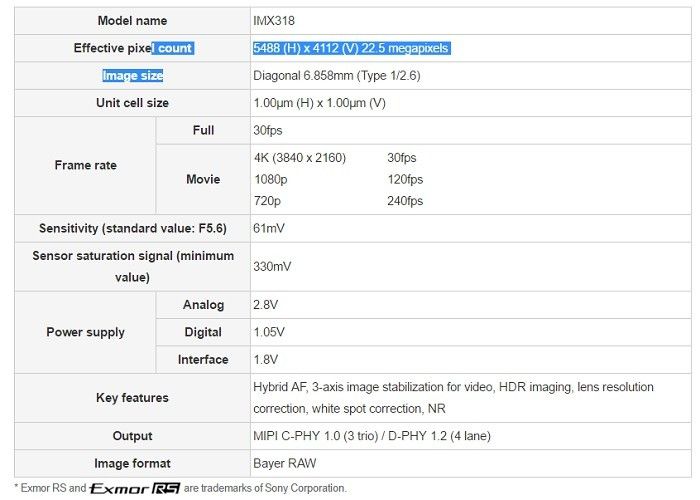This screenshot has width=700, height=500.
Task: Click the 'Bayer RAW' format value
Action: [x=284, y=463]
